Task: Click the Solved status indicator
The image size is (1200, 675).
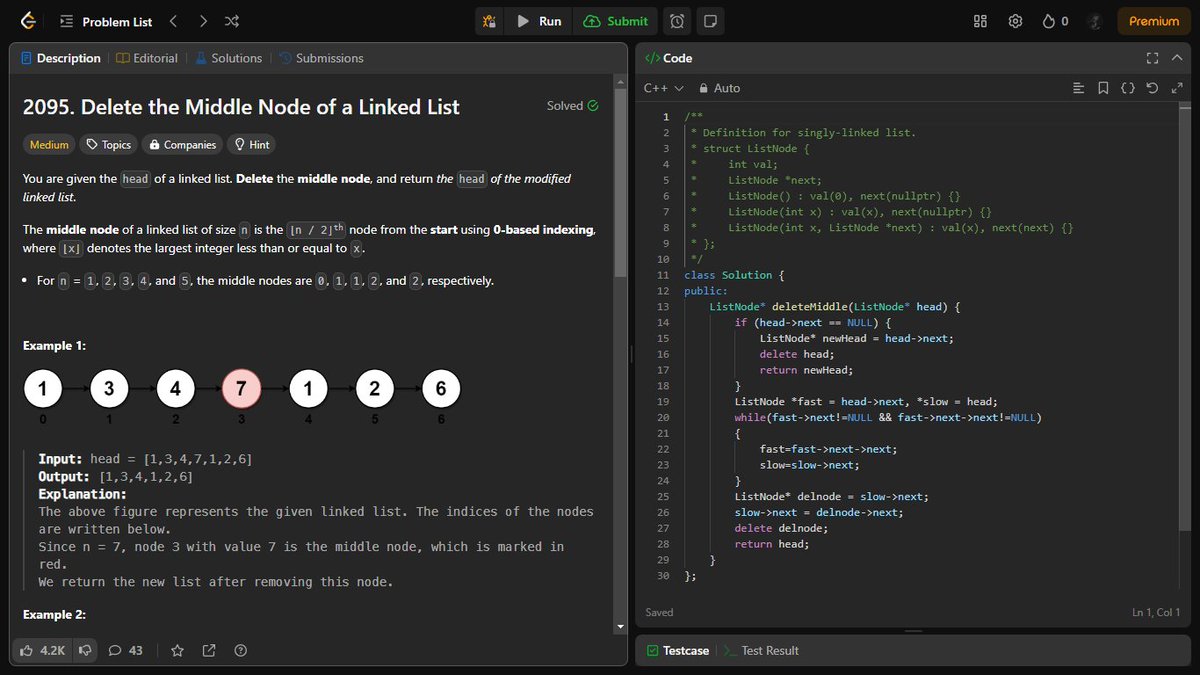Action: pyautogui.click(x=573, y=105)
